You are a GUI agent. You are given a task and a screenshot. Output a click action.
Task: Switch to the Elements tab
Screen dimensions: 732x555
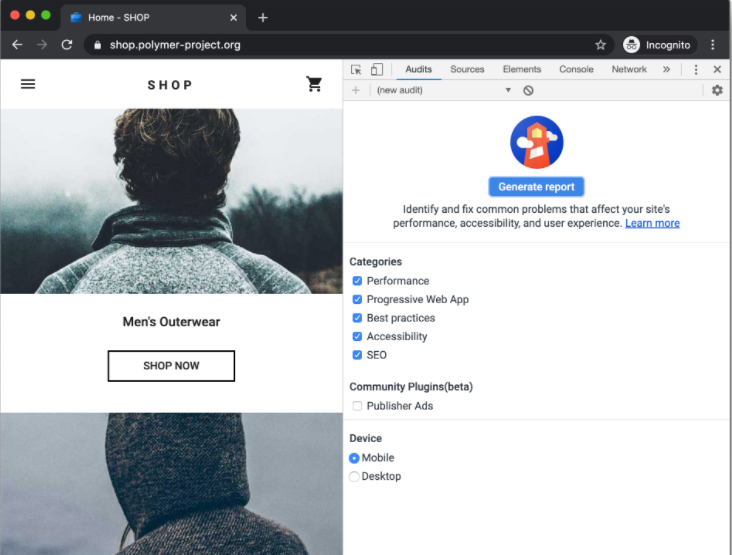pos(521,70)
